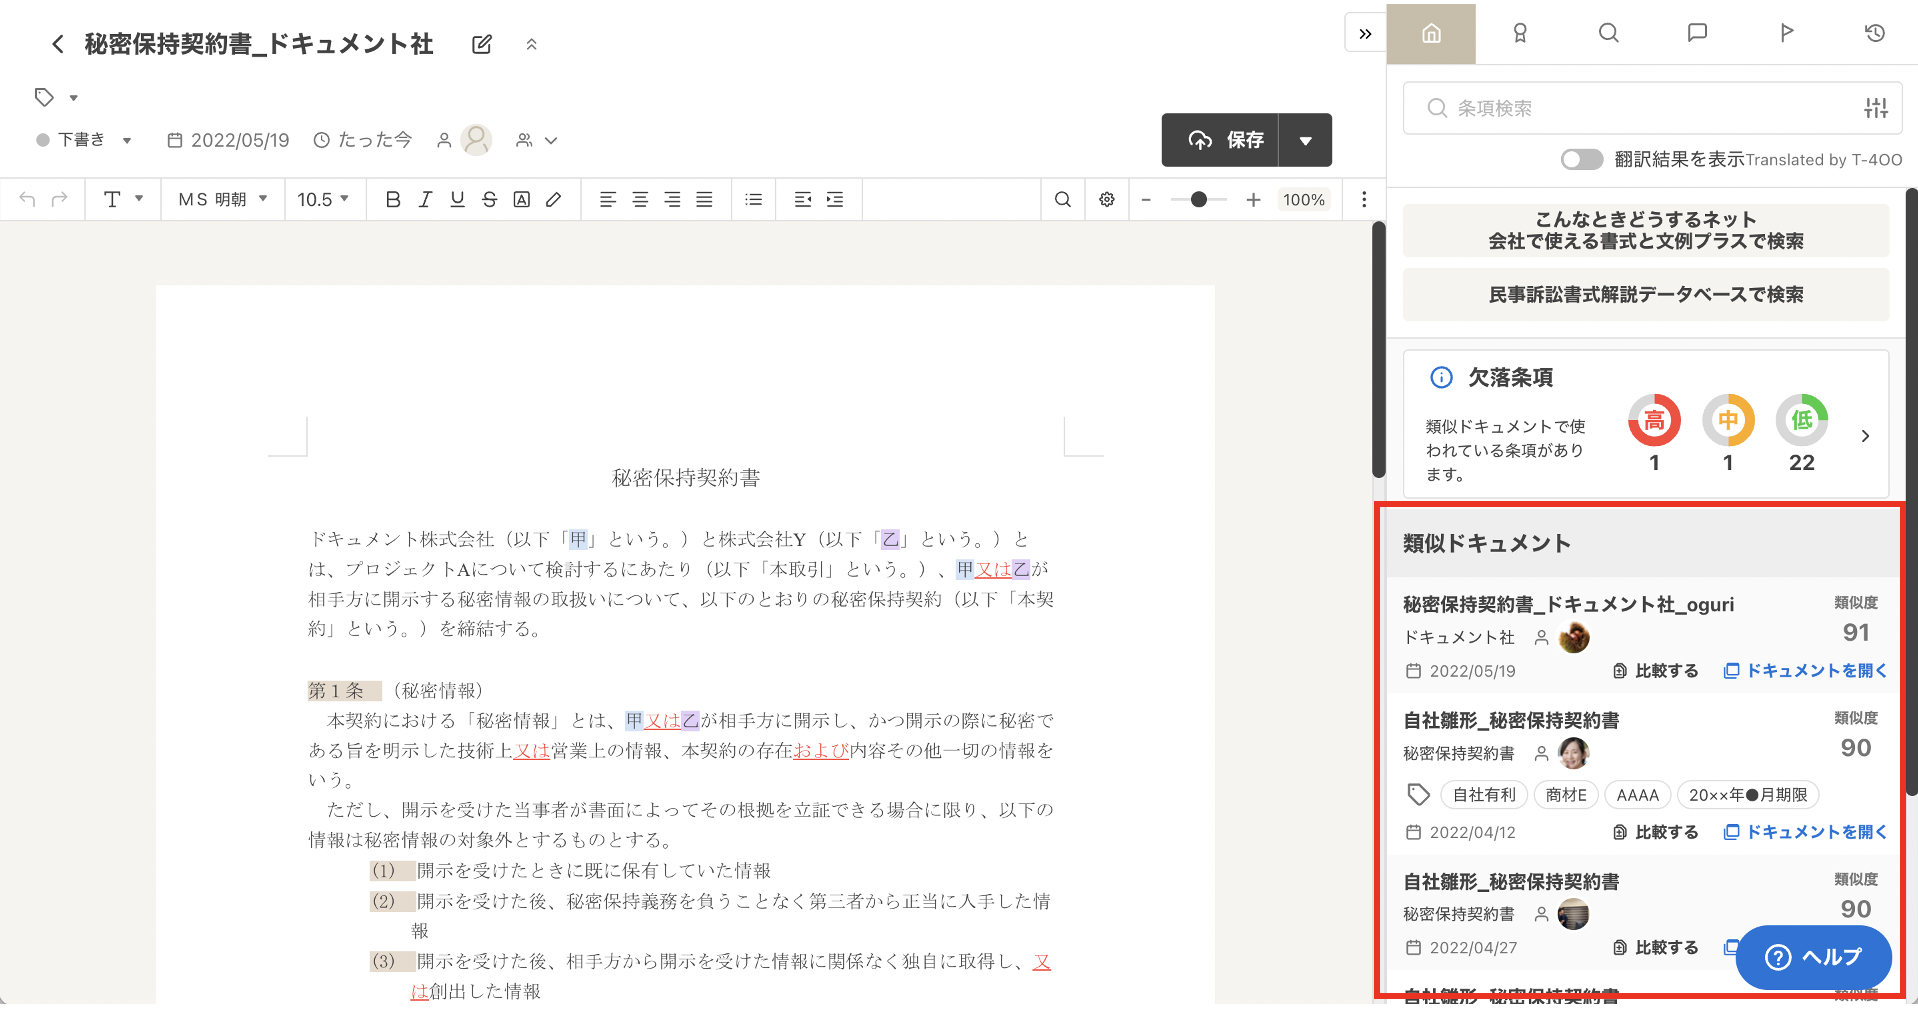
Task: Apply italic formatting from toolbar
Action: coord(425,200)
